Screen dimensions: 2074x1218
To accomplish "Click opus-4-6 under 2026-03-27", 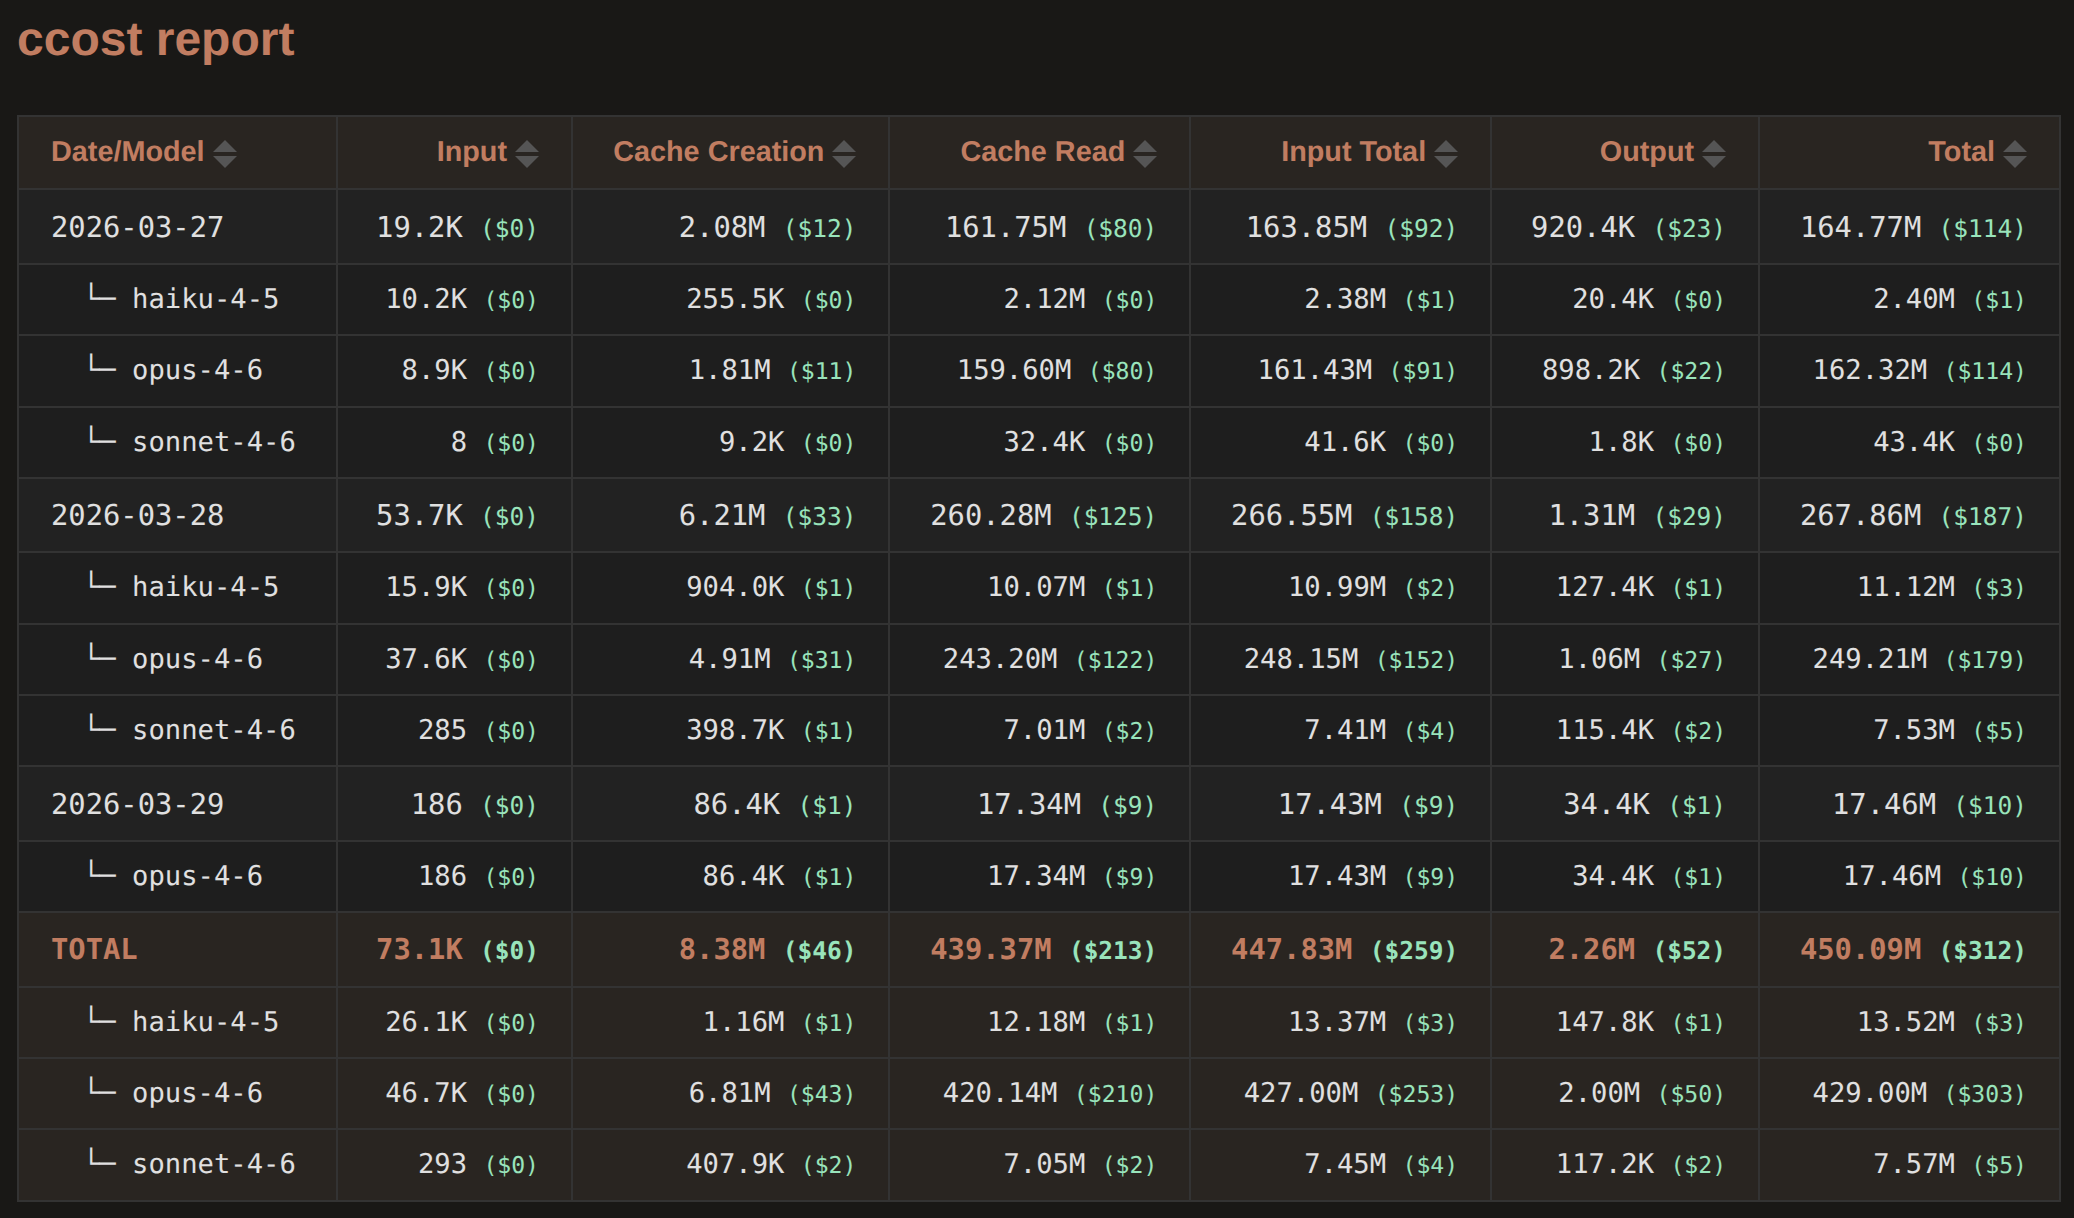I will (x=197, y=370).
